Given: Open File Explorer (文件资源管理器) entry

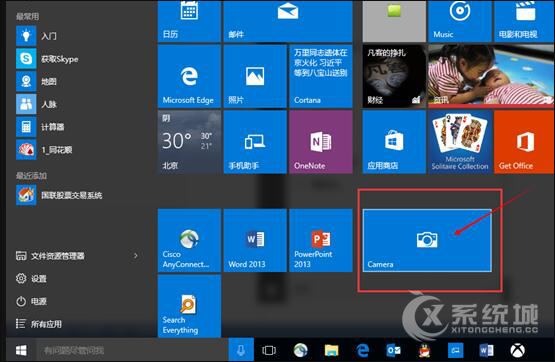Looking at the screenshot, I should 50,255.
